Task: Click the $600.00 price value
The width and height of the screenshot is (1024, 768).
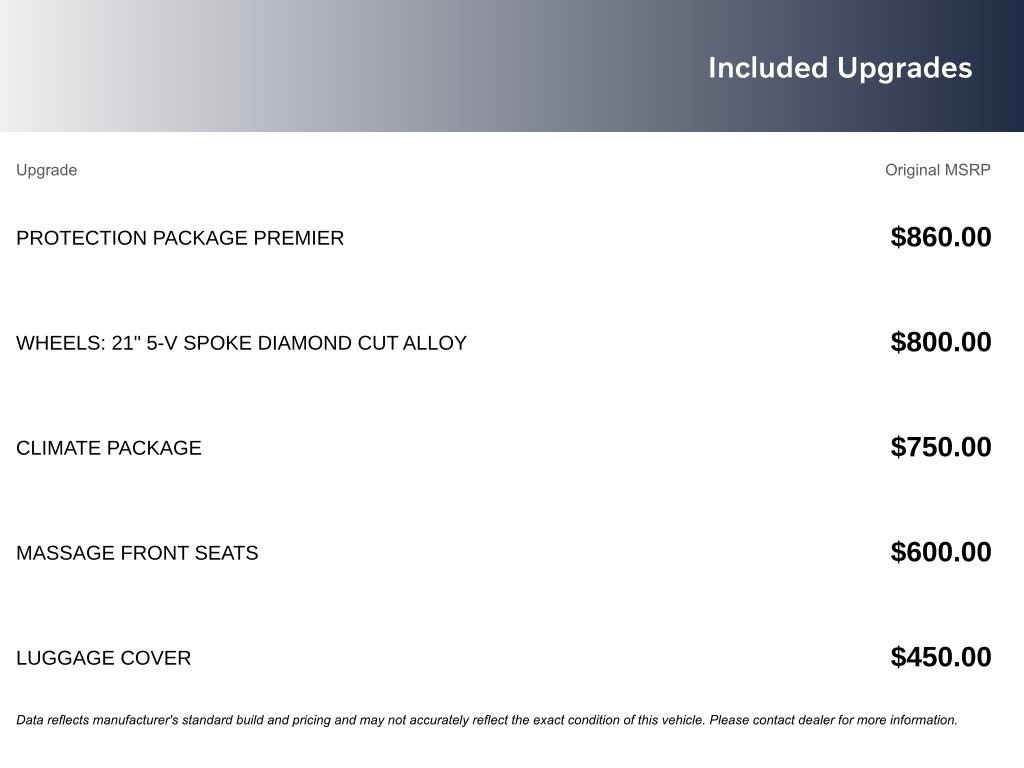Action: [x=940, y=552]
